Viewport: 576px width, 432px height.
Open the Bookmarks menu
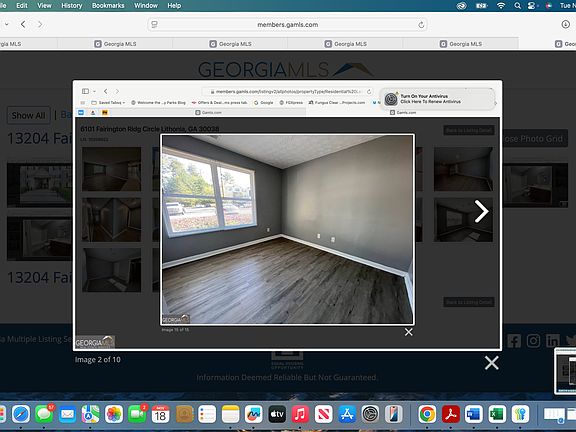(x=108, y=6)
